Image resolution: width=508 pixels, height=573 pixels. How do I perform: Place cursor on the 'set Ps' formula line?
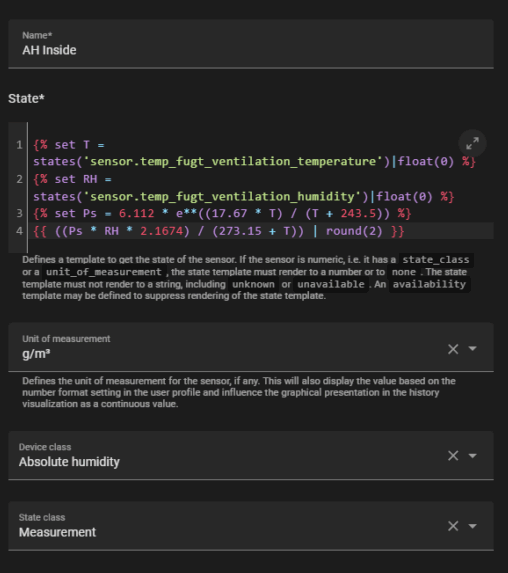pyautogui.click(x=222, y=213)
